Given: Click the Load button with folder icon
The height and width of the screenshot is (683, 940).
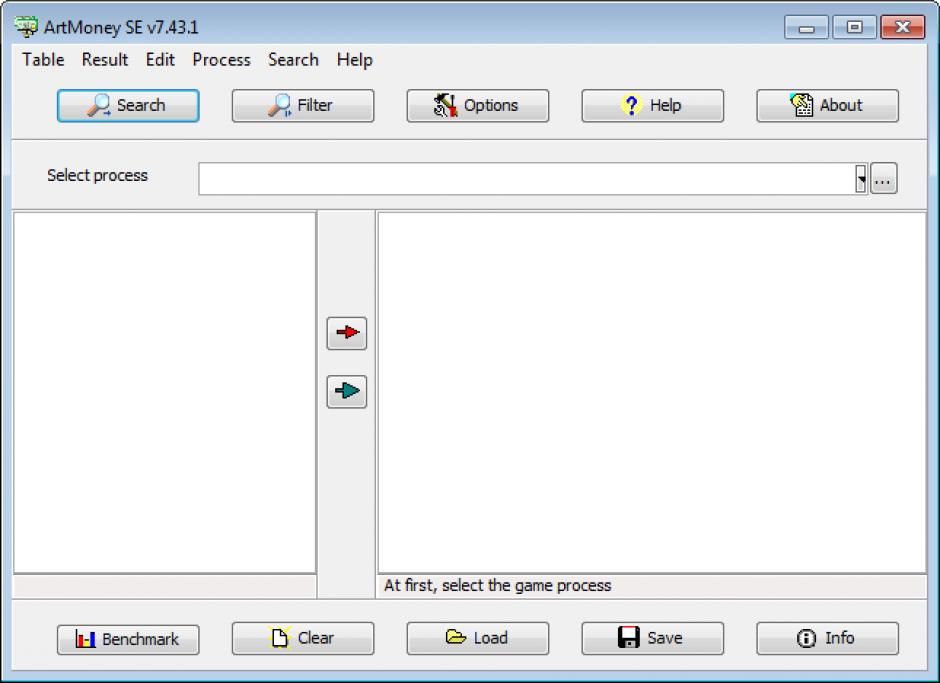Looking at the screenshot, I should tap(478, 638).
